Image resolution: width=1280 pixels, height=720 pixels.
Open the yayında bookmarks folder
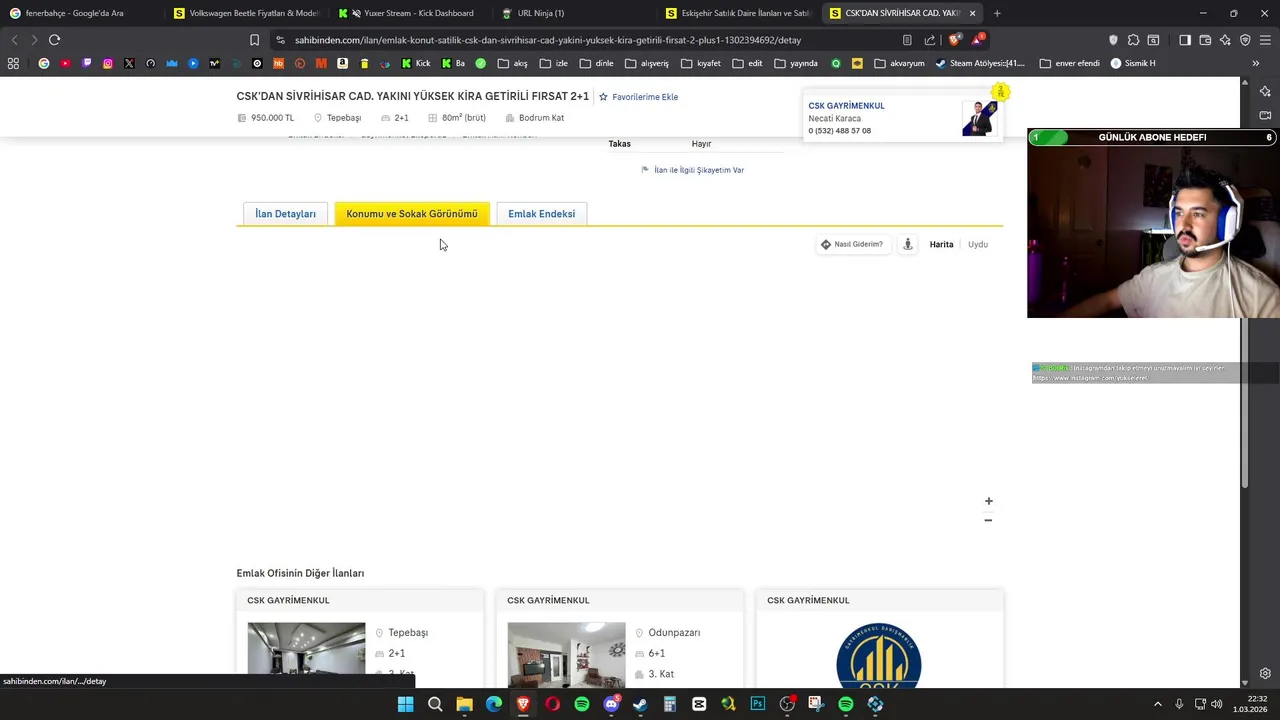click(x=795, y=63)
